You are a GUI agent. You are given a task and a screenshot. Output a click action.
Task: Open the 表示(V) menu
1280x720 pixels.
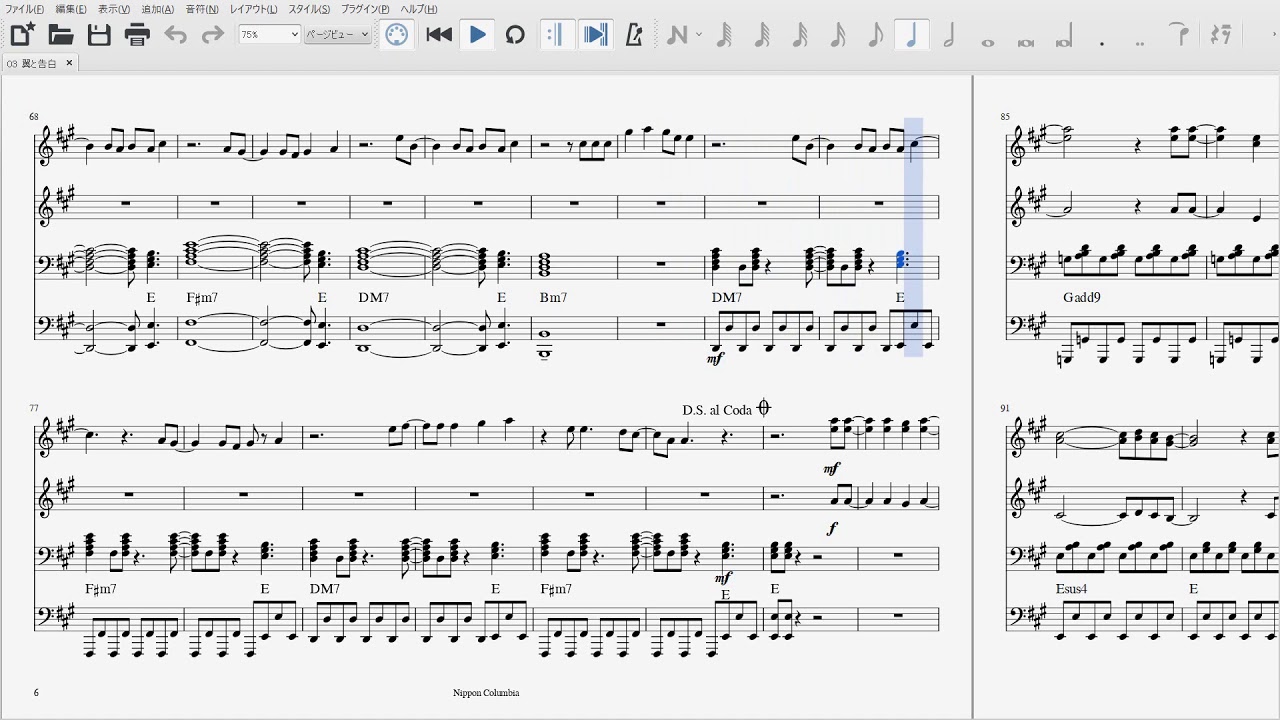113,9
